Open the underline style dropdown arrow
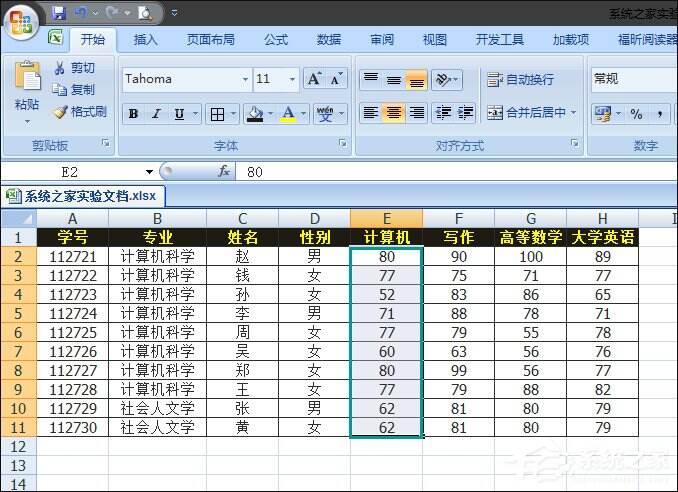 195,114
